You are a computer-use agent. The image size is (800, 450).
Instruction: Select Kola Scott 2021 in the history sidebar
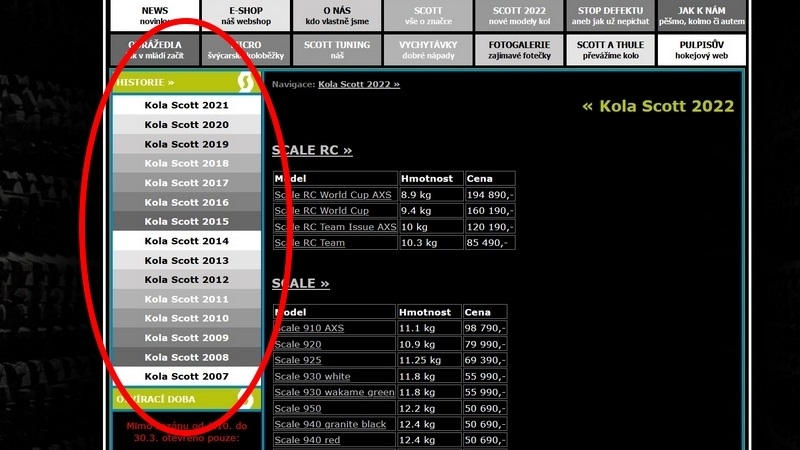(x=187, y=105)
